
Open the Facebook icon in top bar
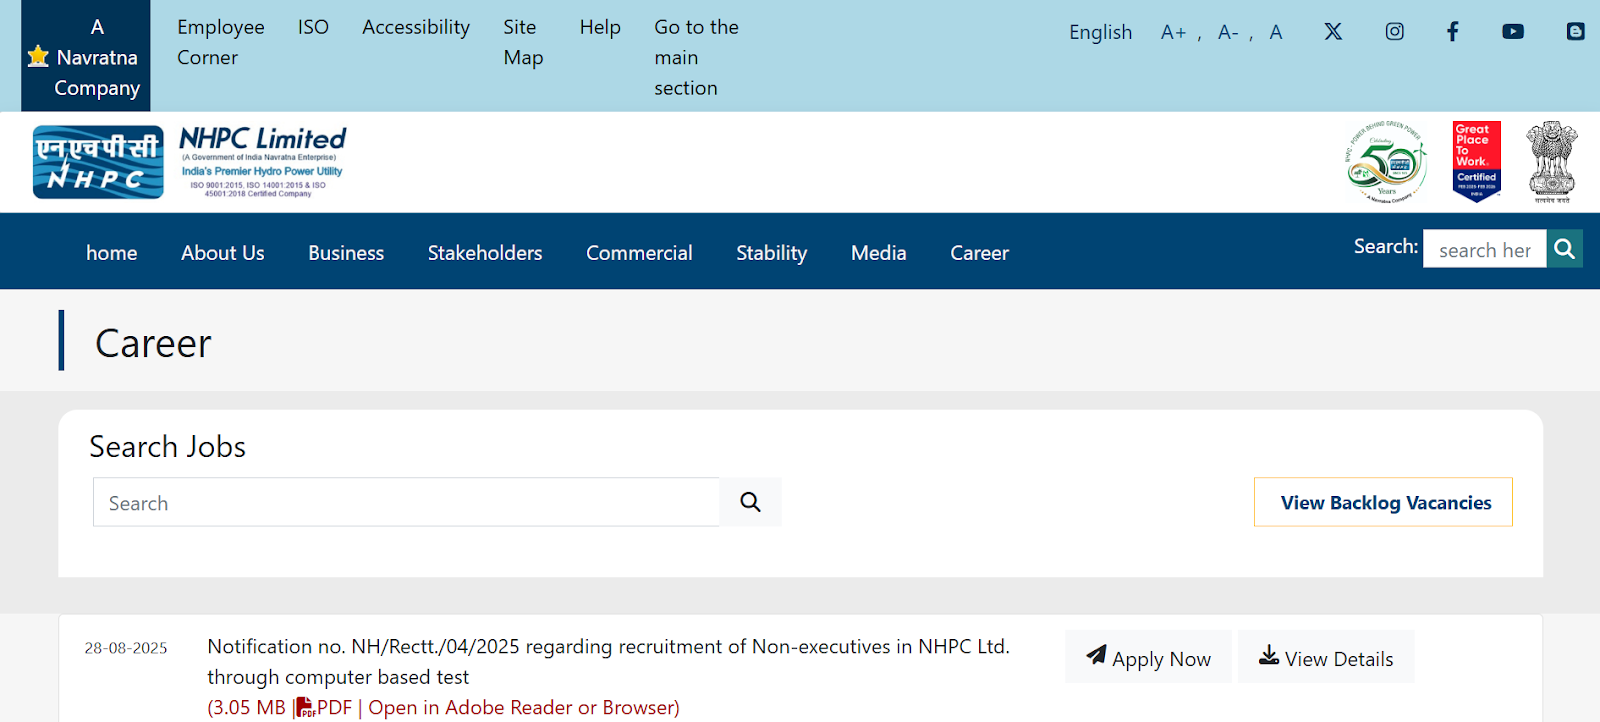click(1453, 32)
